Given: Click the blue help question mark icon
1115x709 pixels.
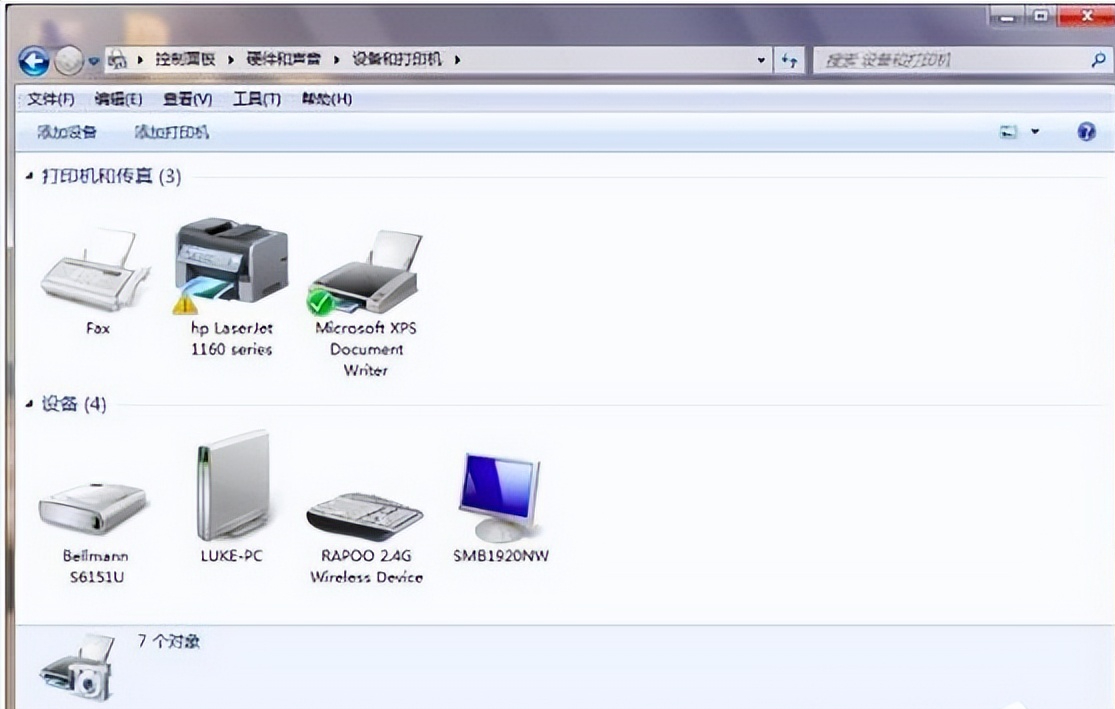Looking at the screenshot, I should [1087, 132].
